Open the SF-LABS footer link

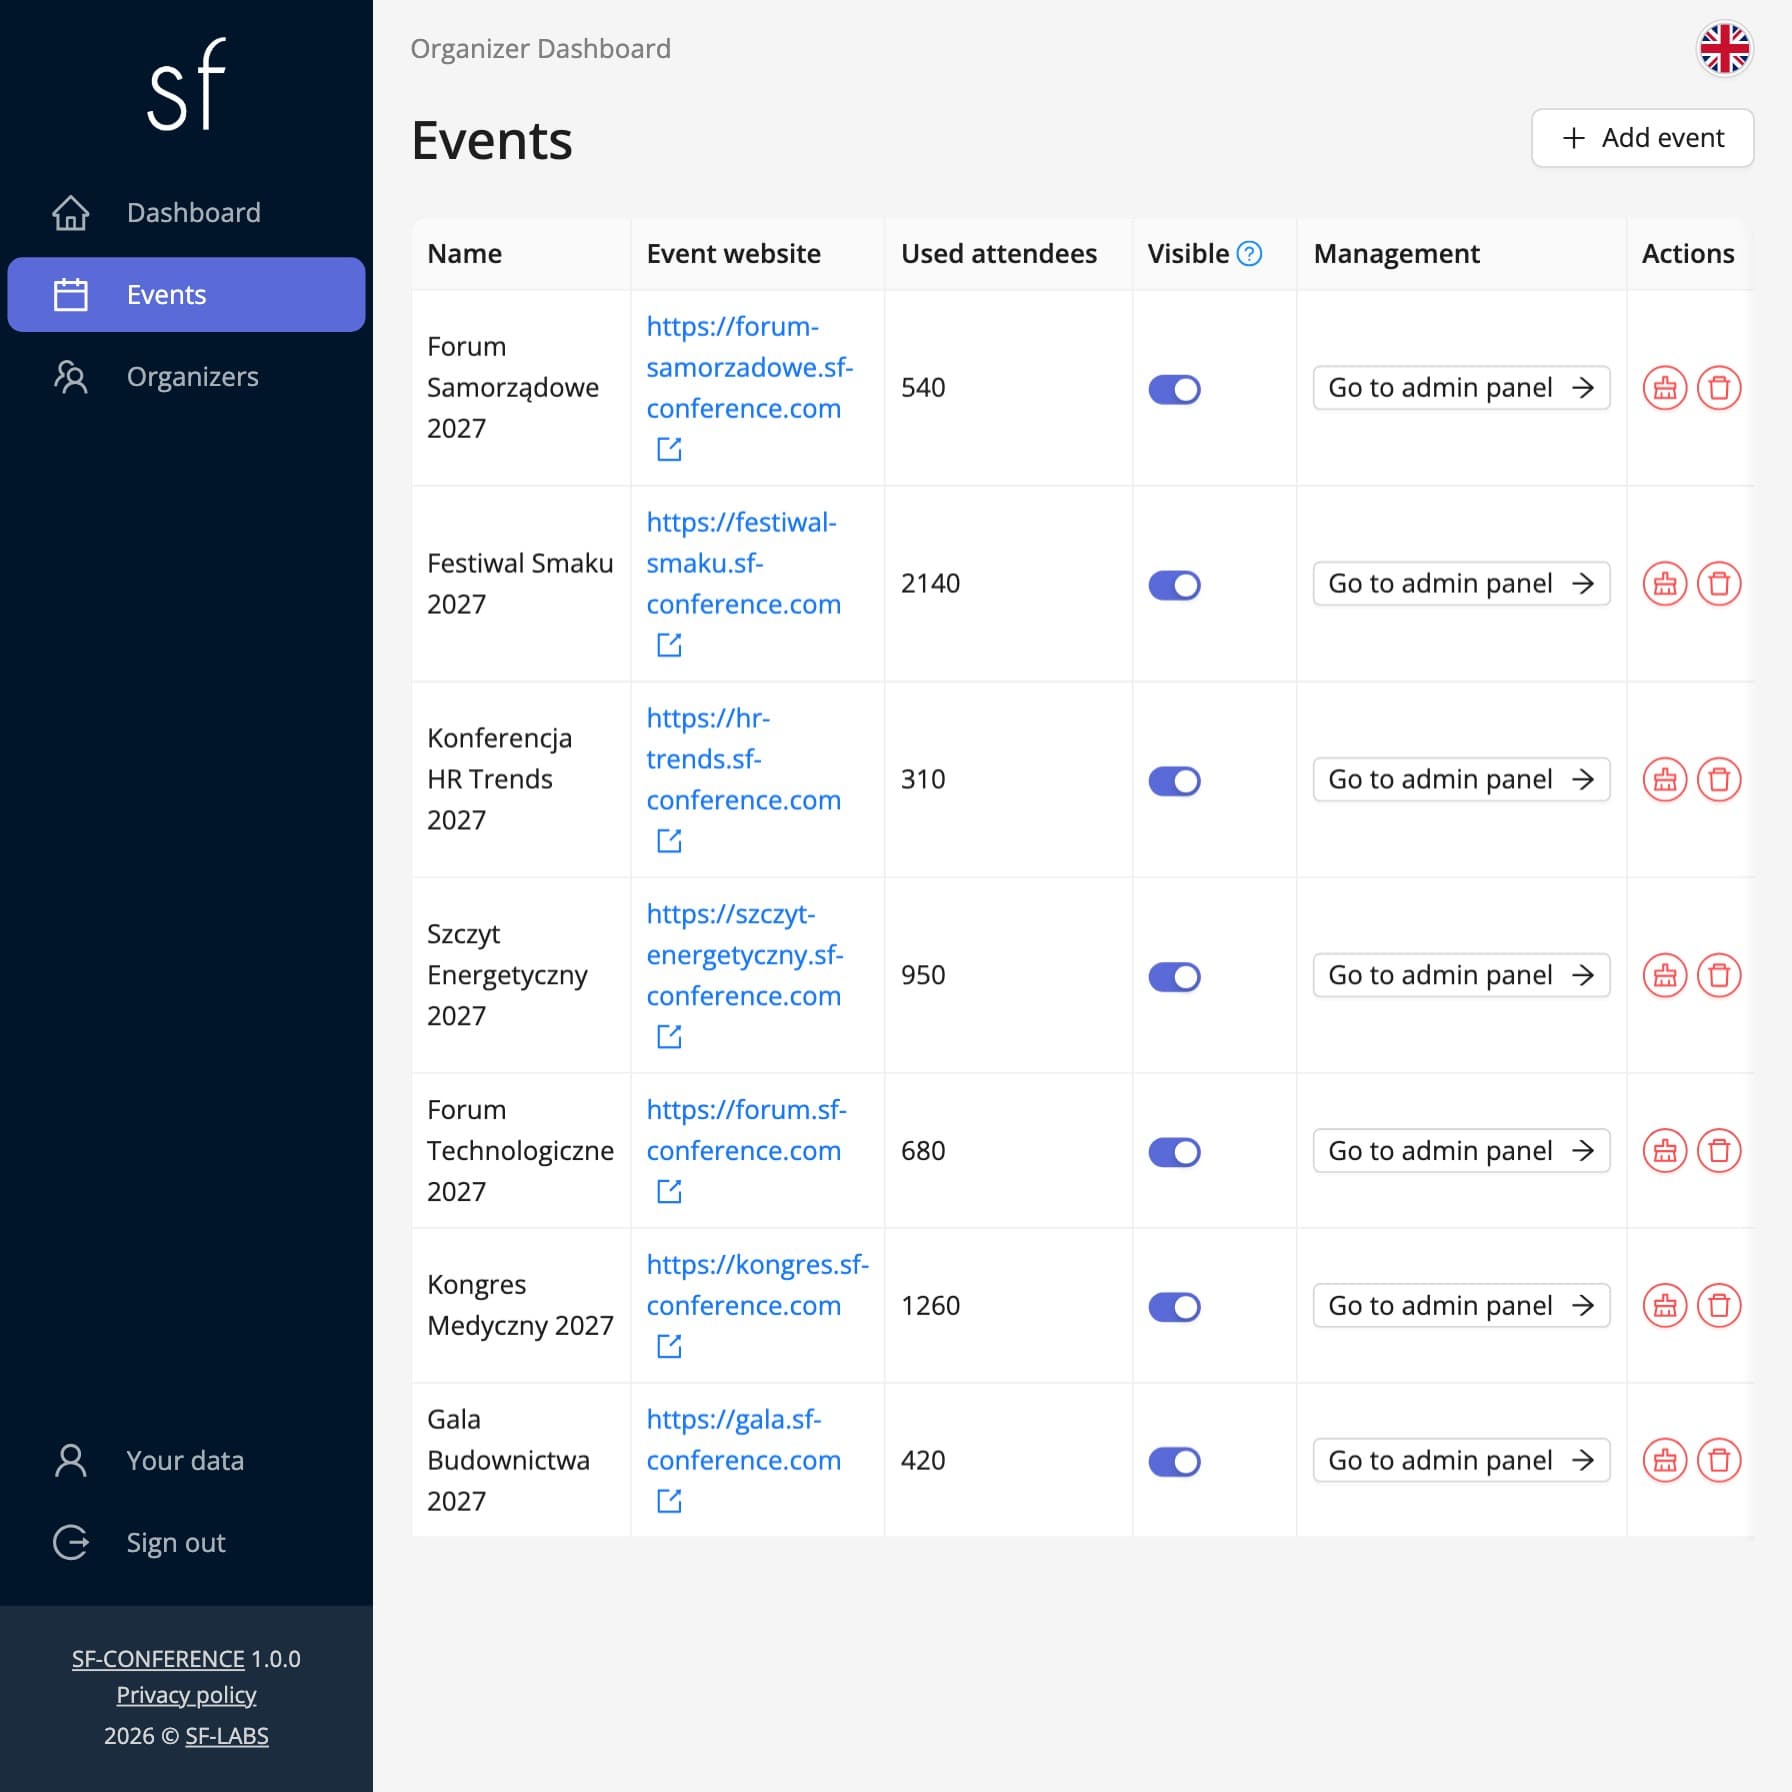click(227, 1736)
